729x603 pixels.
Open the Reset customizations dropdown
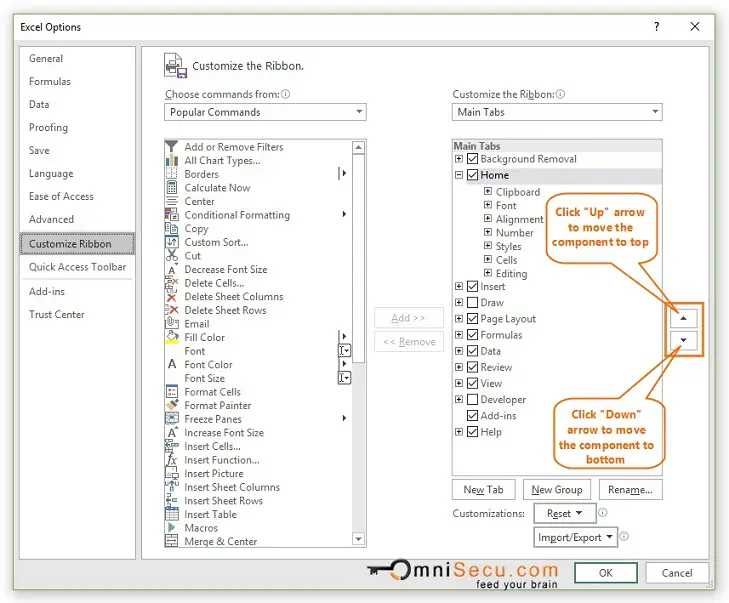[565, 513]
